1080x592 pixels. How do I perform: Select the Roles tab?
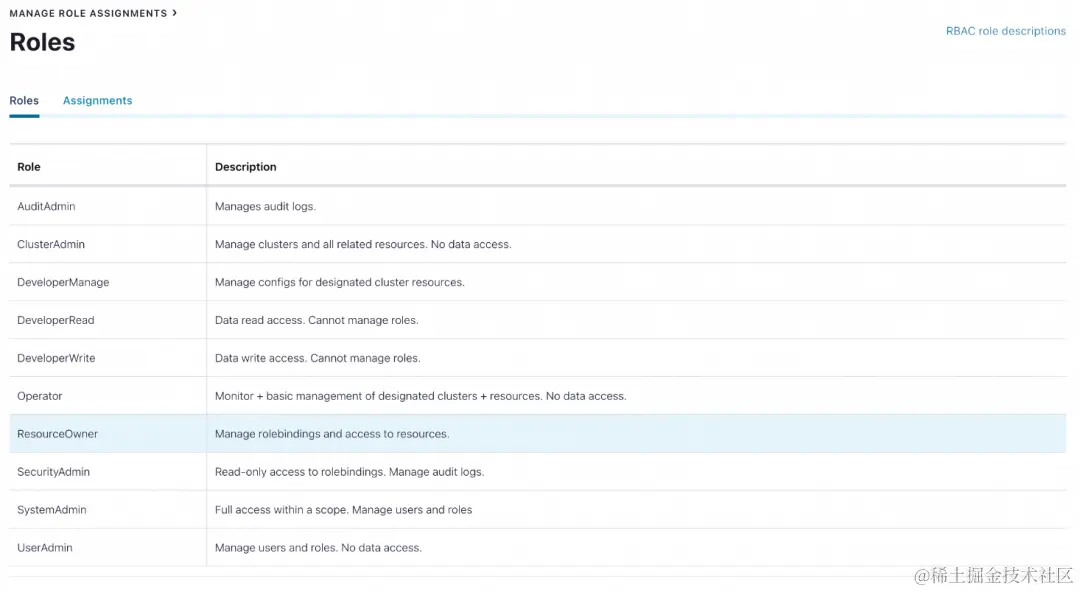click(24, 101)
